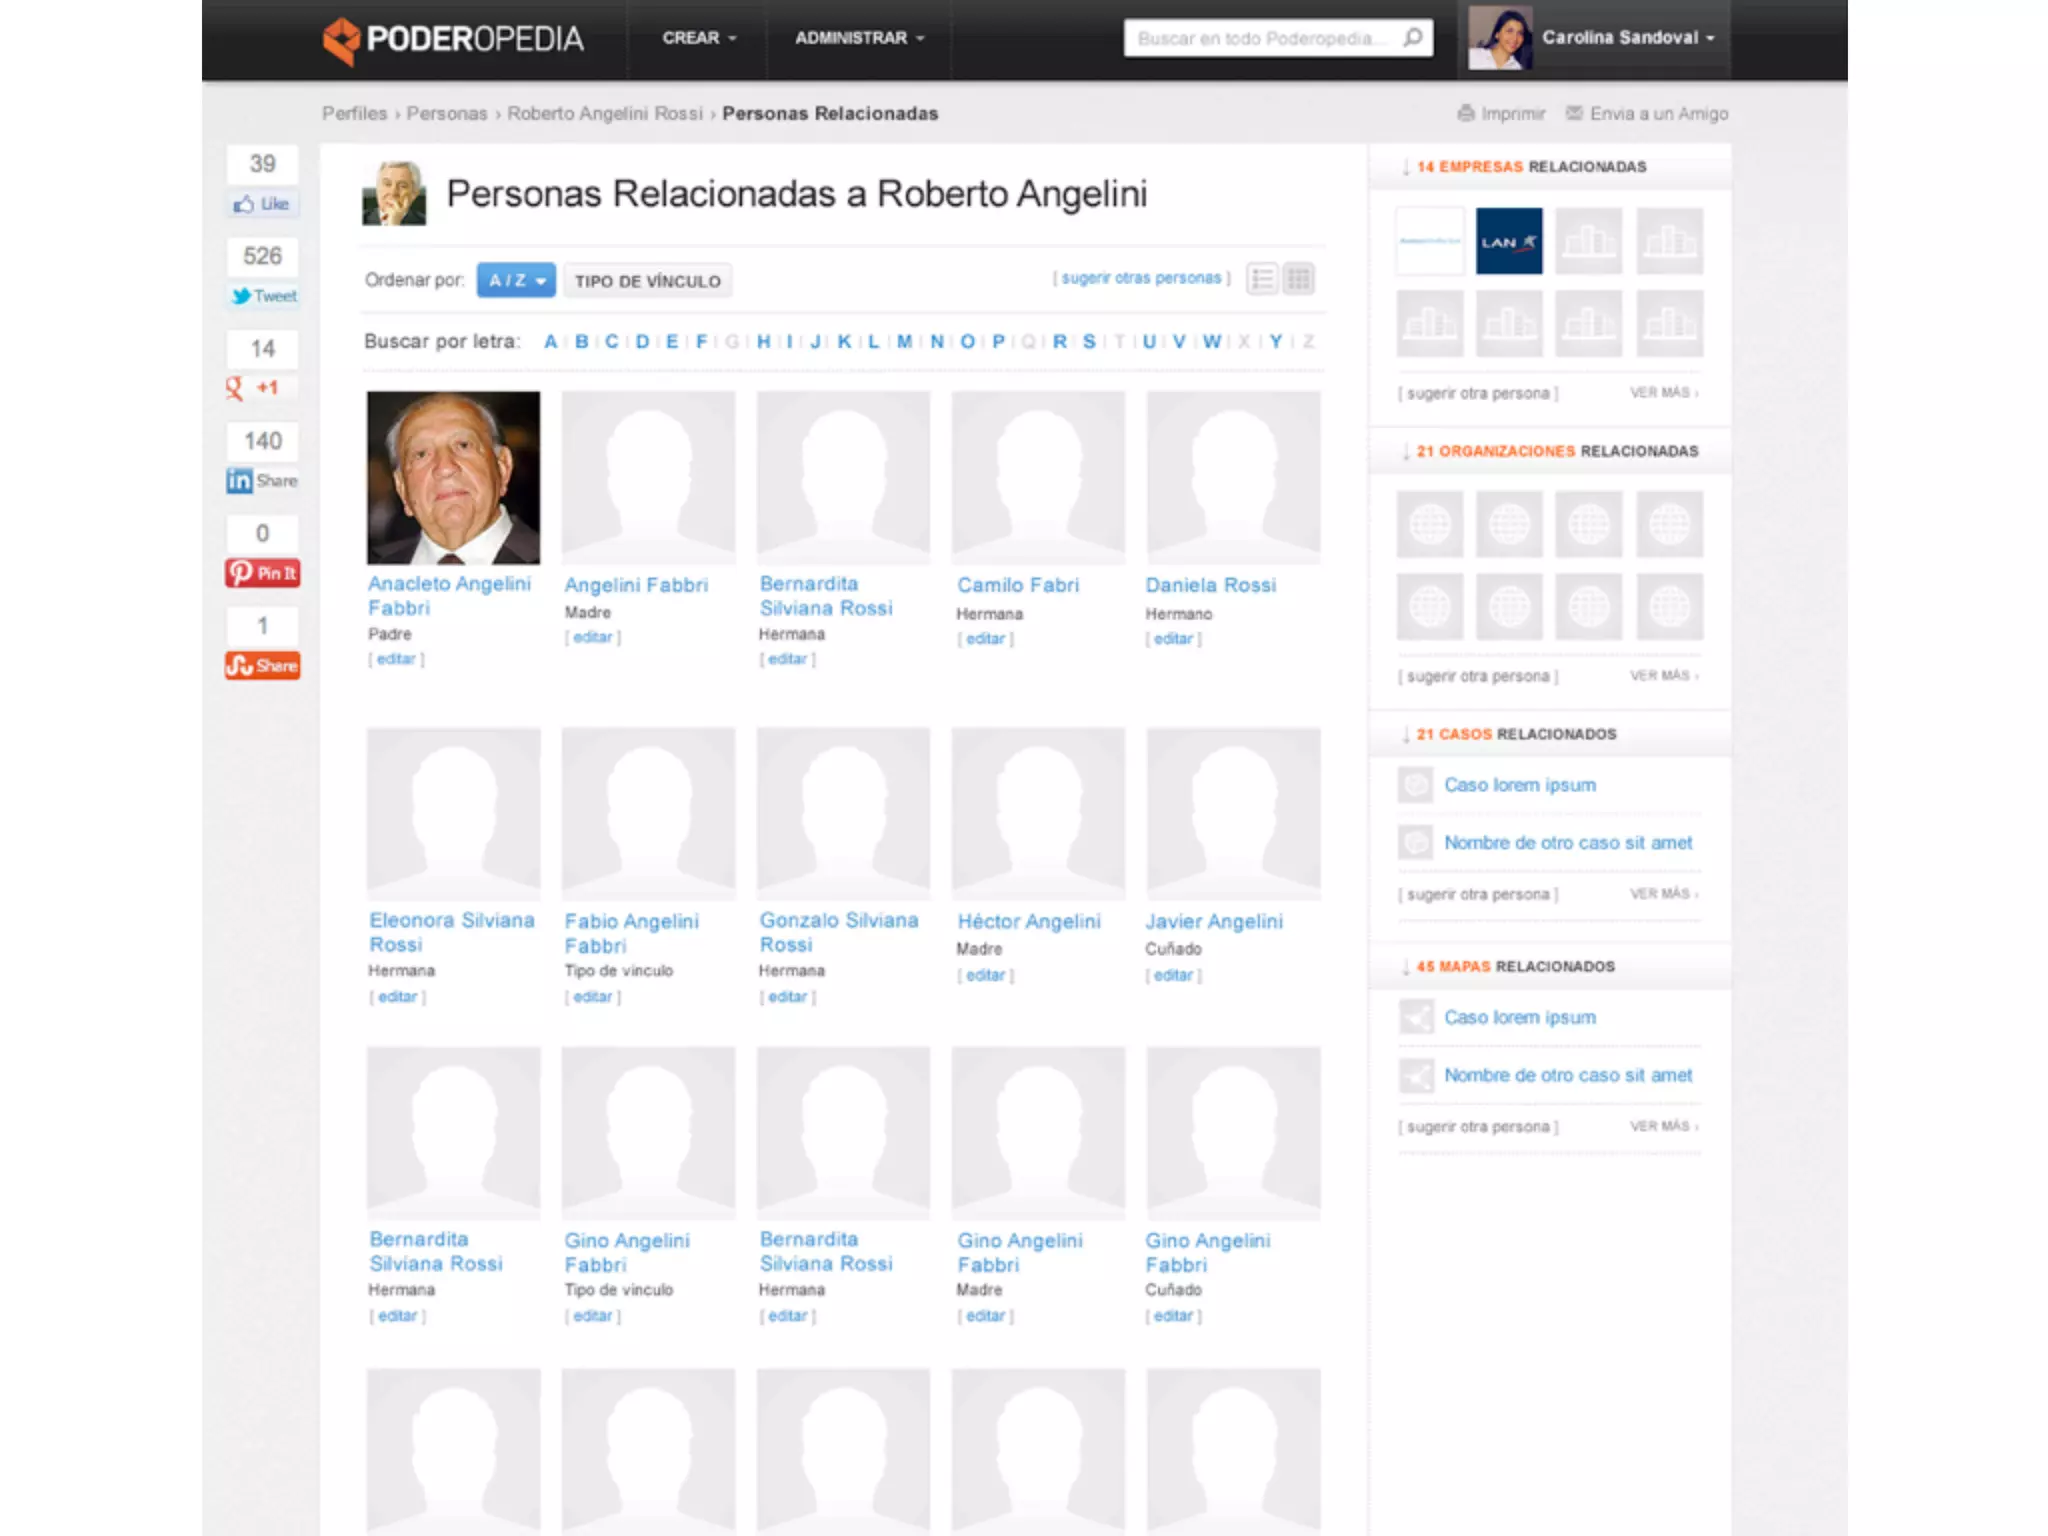2048x1536 pixels.
Task: Click sugerir otras personas link
Action: click(x=1141, y=278)
